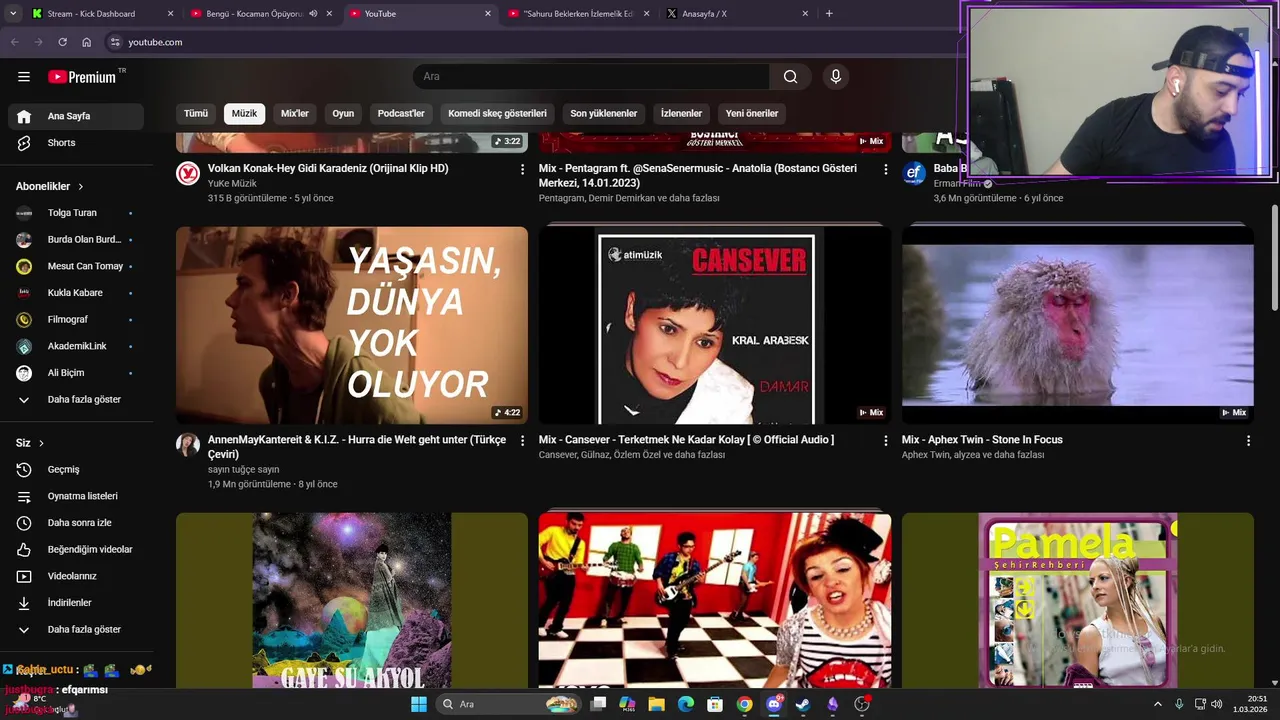Image resolution: width=1280 pixels, height=720 pixels.
Task: Start voice search with microphone icon
Action: (836, 77)
